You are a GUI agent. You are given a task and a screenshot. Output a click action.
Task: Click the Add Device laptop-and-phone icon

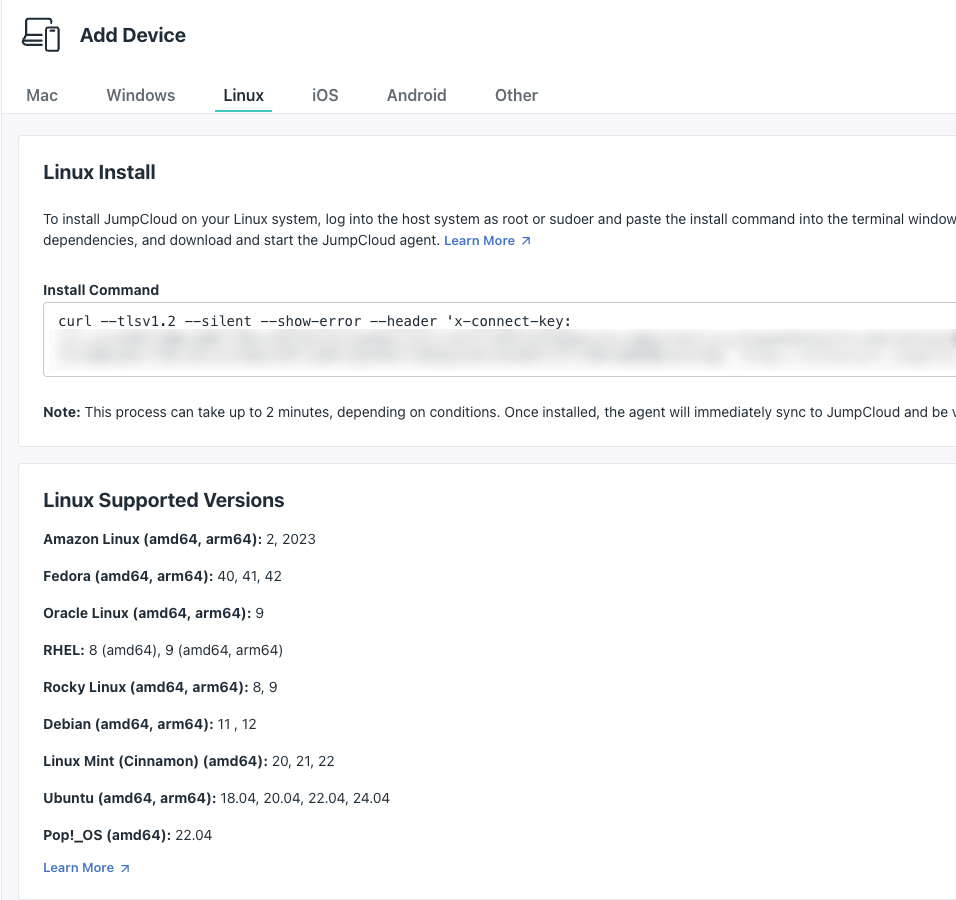(41, 35)
